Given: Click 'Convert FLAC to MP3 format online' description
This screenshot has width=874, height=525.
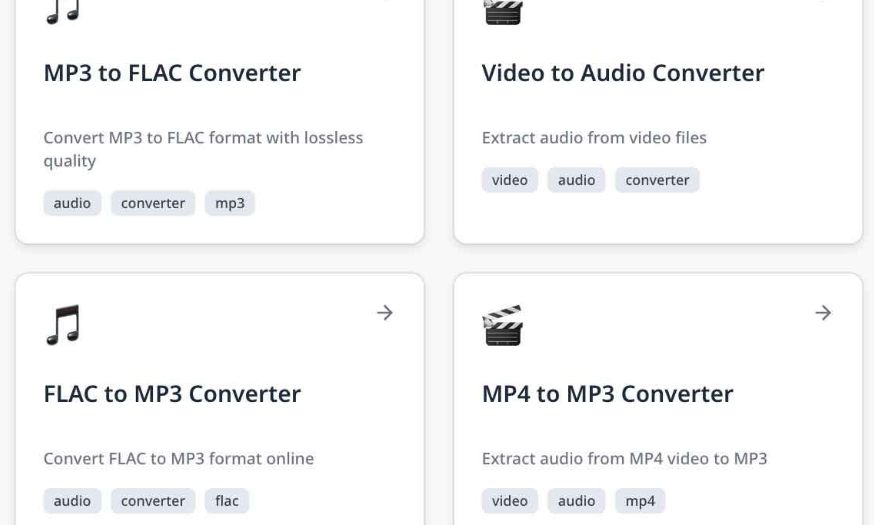Looking at the screenshot, I should point(179,459).
